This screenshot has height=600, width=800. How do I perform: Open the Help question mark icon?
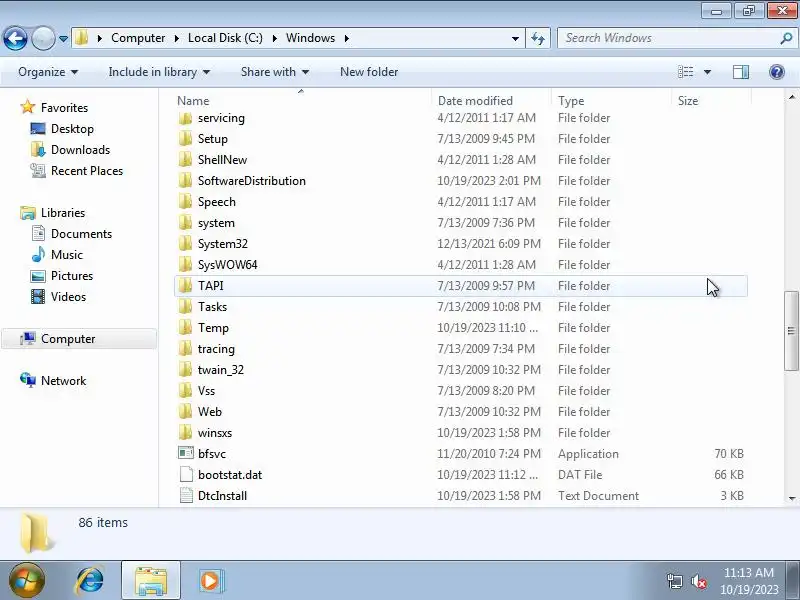[x=777, y=72]
